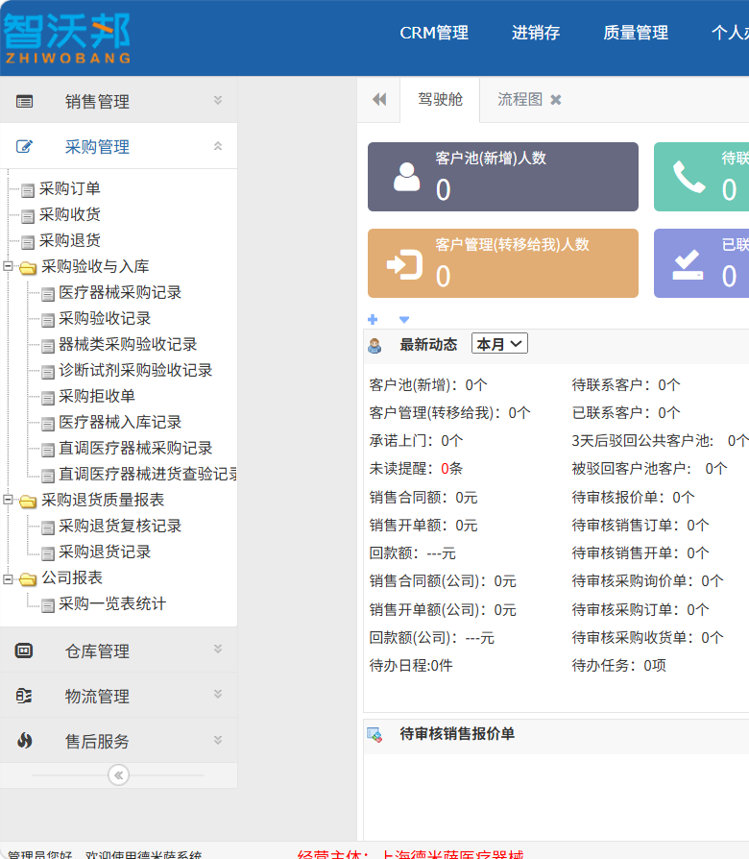Collapse the 公司报表 tree node
The width and height of the screenshot is (749, 859).
coord(8,578)
